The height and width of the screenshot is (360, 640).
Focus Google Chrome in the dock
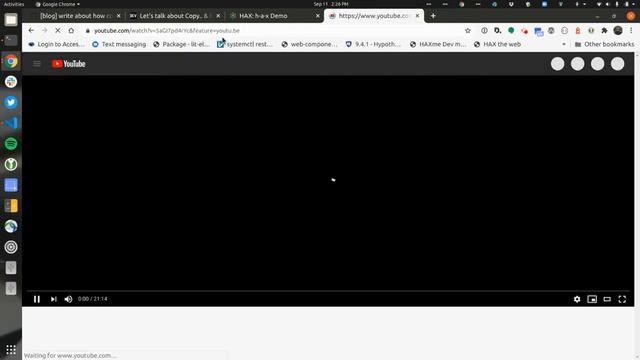pos(11,61)
